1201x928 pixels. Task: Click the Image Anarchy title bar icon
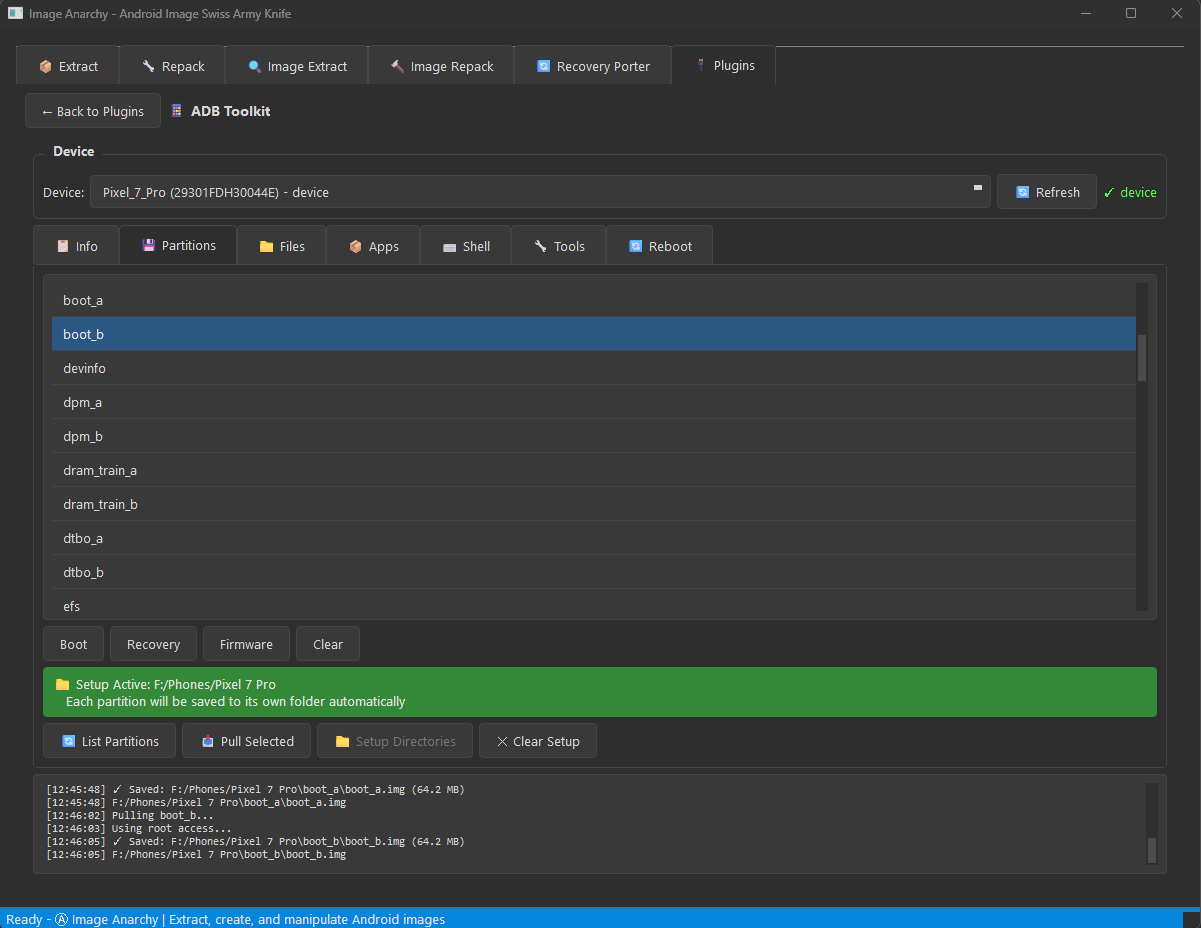(x=15, y=13)
